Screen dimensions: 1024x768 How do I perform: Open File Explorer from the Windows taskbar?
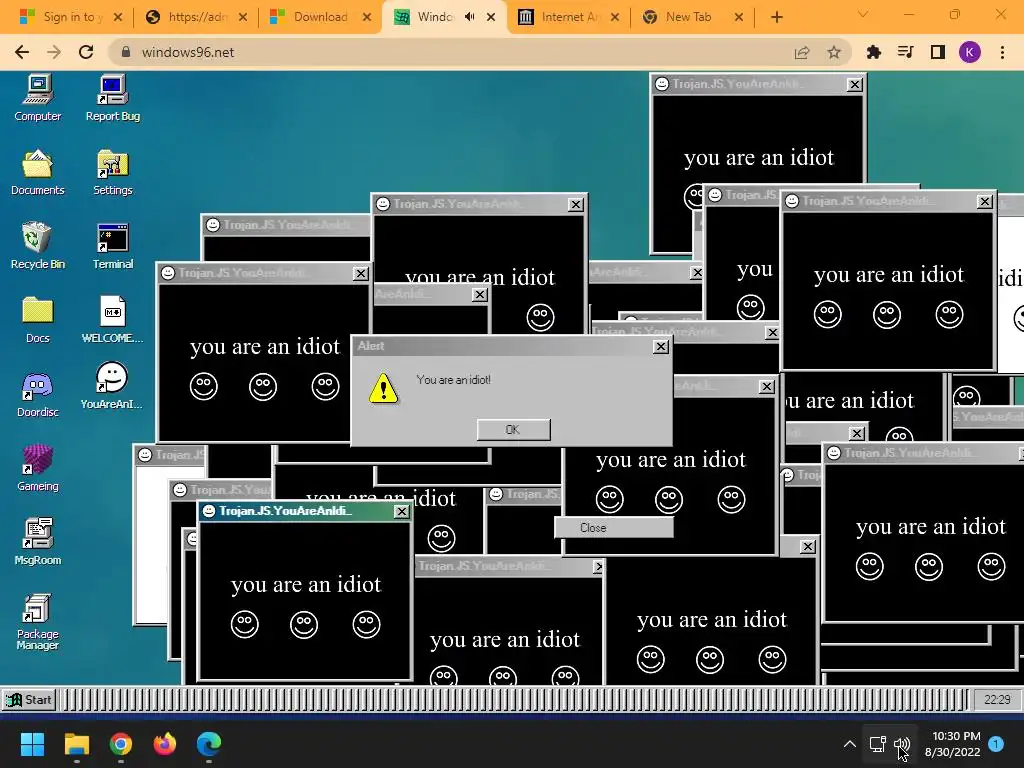(76, 744)
